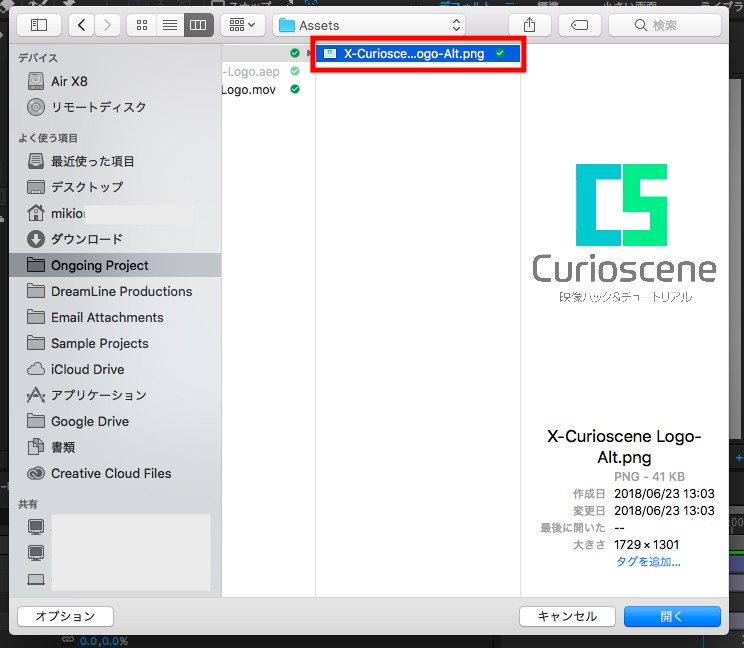
Task: Go back with the left chevron button
Action: (x=82, y=25)
